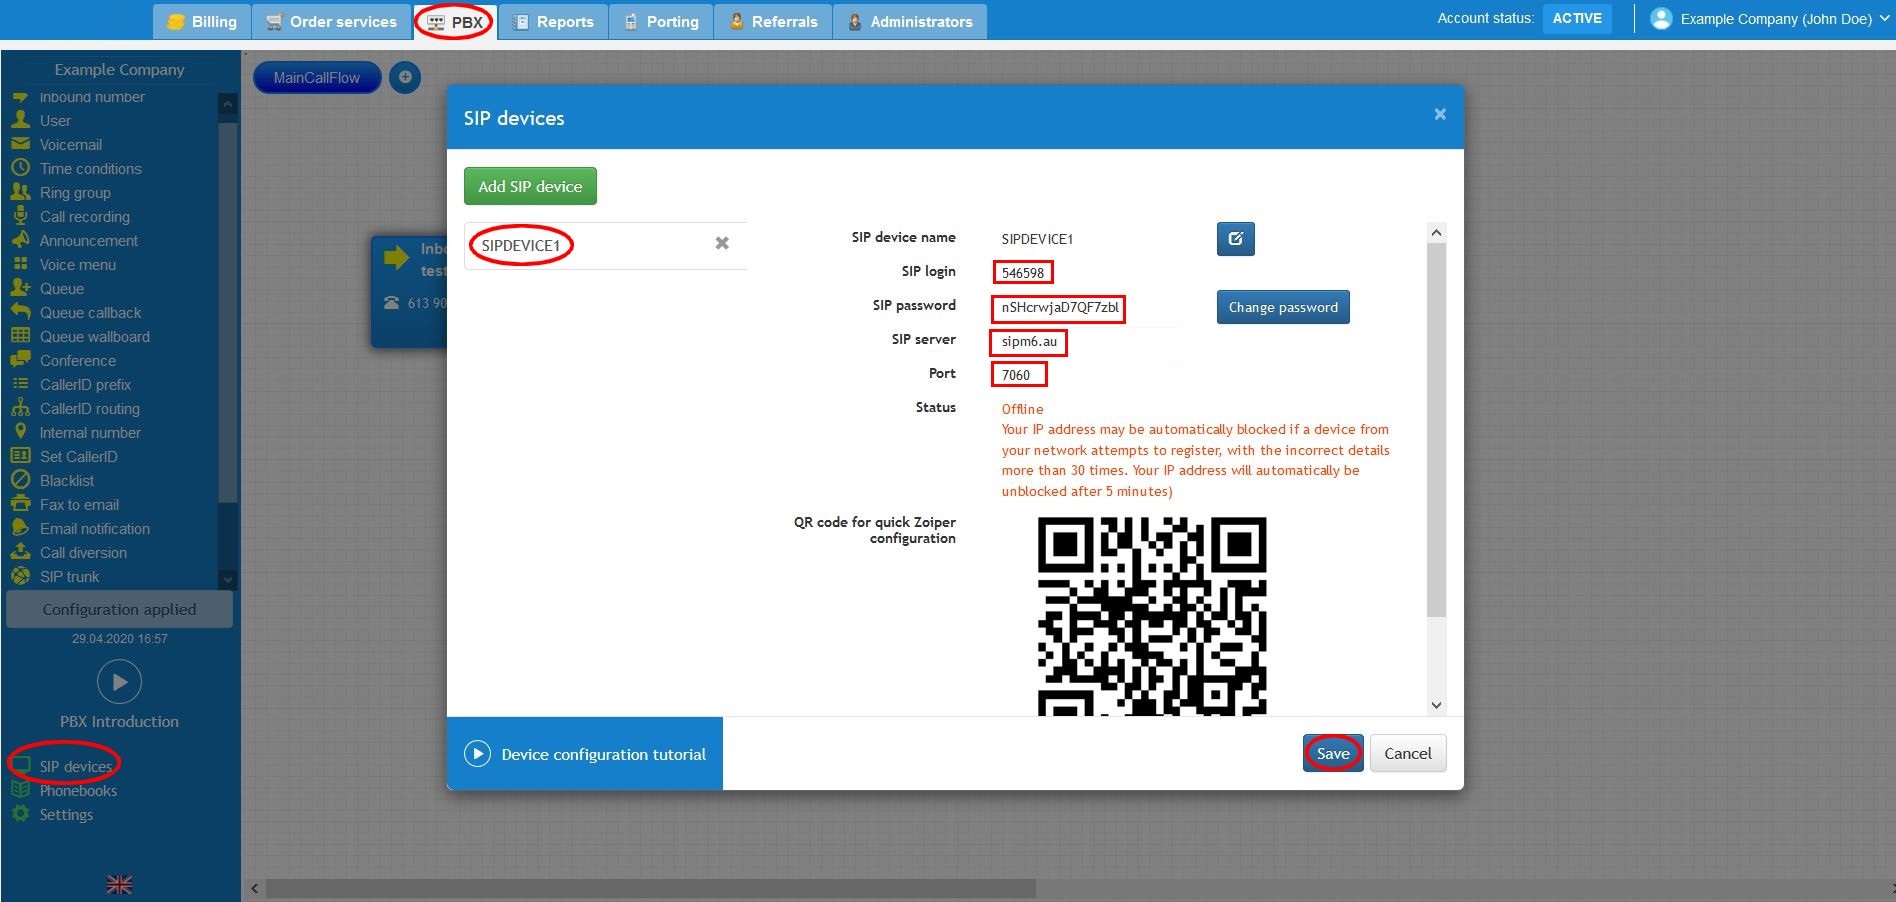Select the Voice menu icon
Image resolution: width=1896 pixels, height=902 pixels.
[20, 264]
